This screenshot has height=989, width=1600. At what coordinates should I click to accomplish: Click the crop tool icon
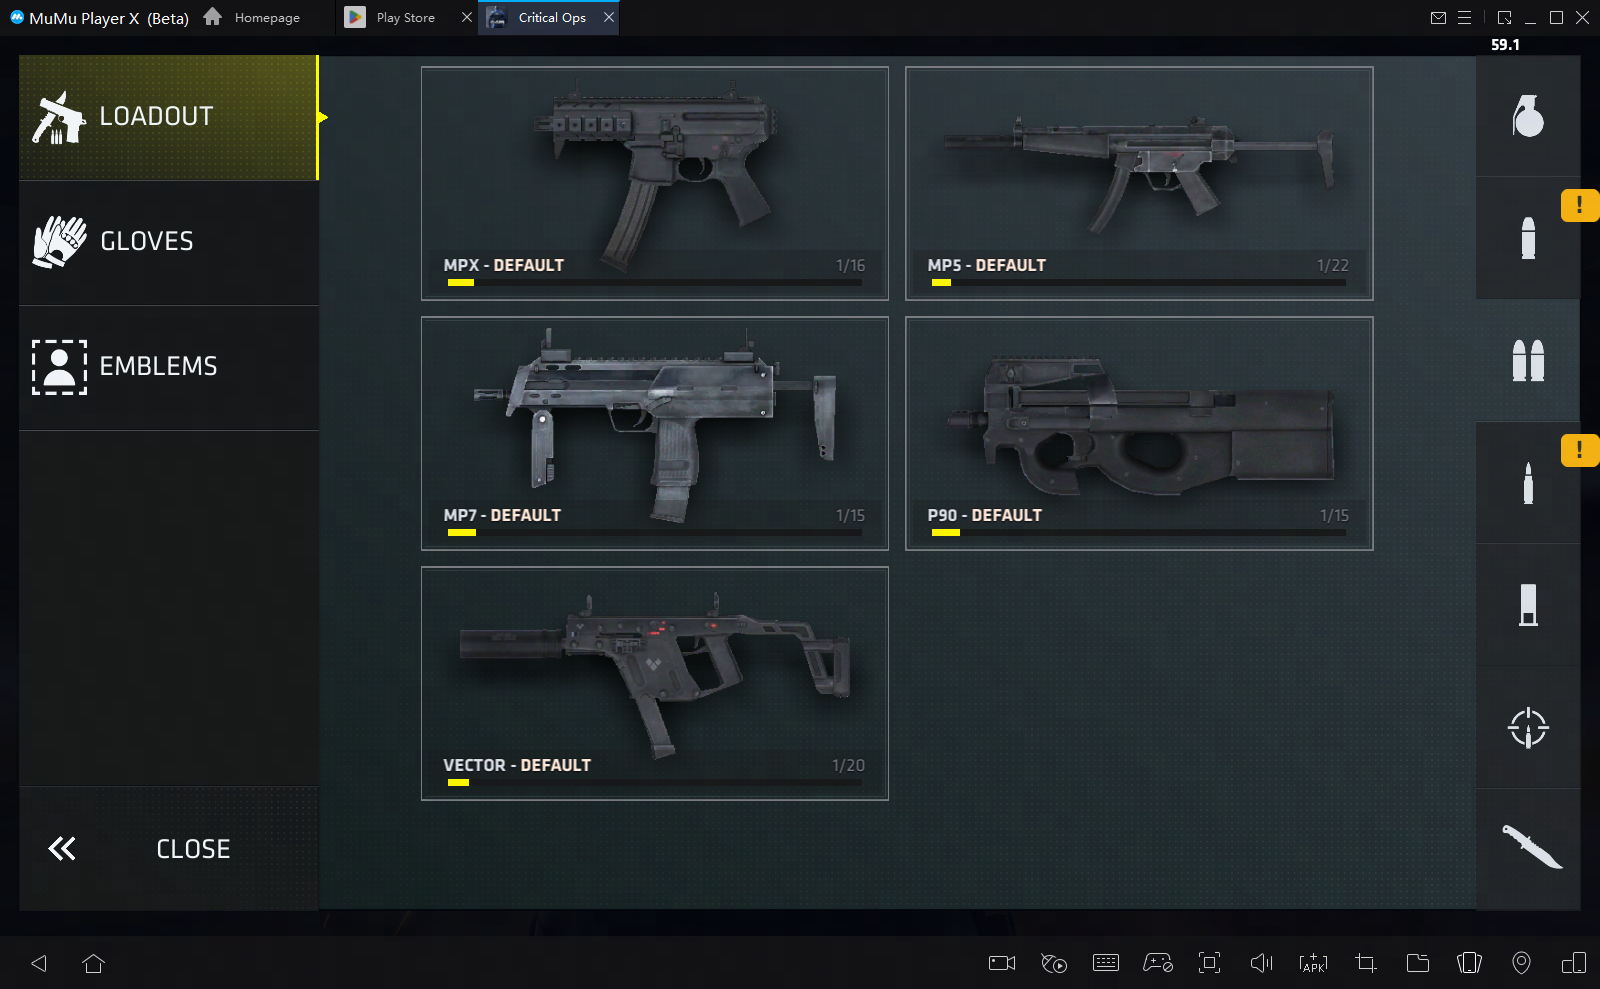pyautogui.click(x=1365, y=963)
